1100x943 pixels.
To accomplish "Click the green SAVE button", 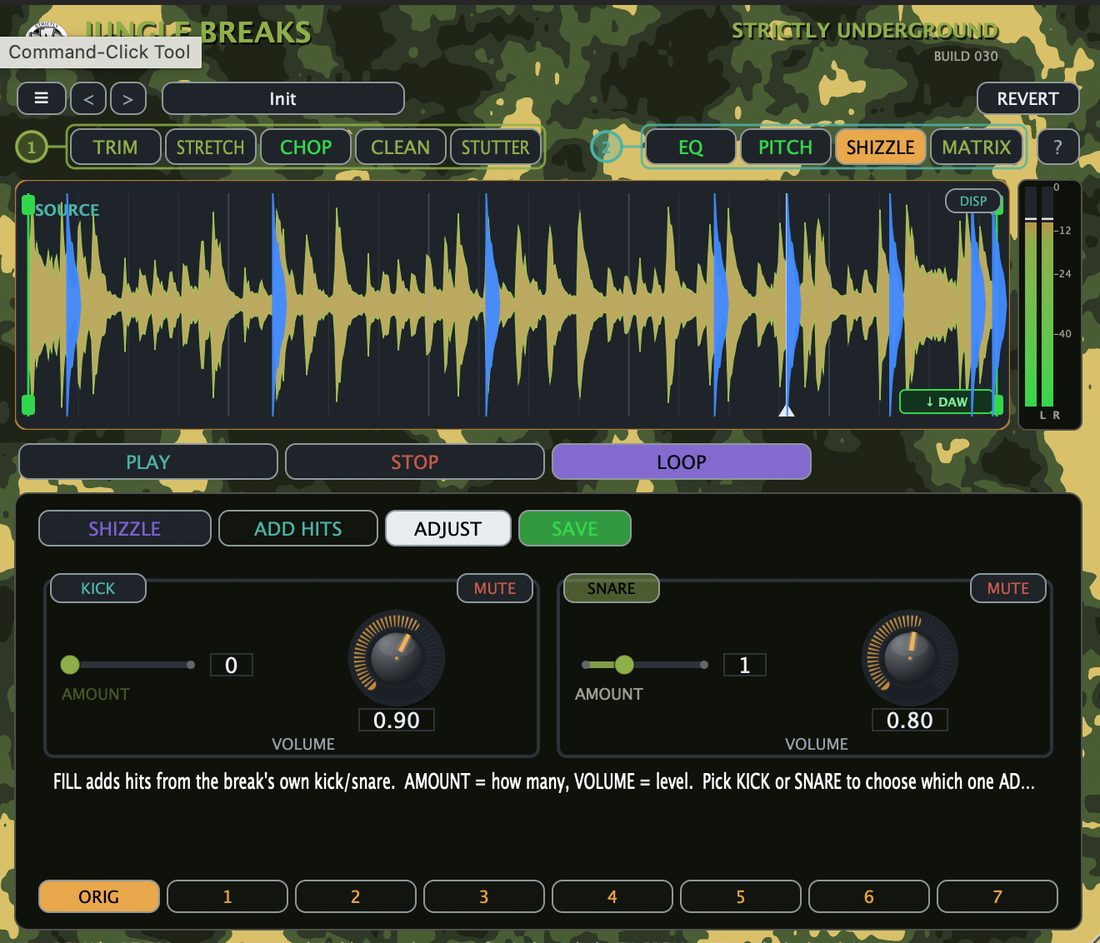I will click(575, 528).
